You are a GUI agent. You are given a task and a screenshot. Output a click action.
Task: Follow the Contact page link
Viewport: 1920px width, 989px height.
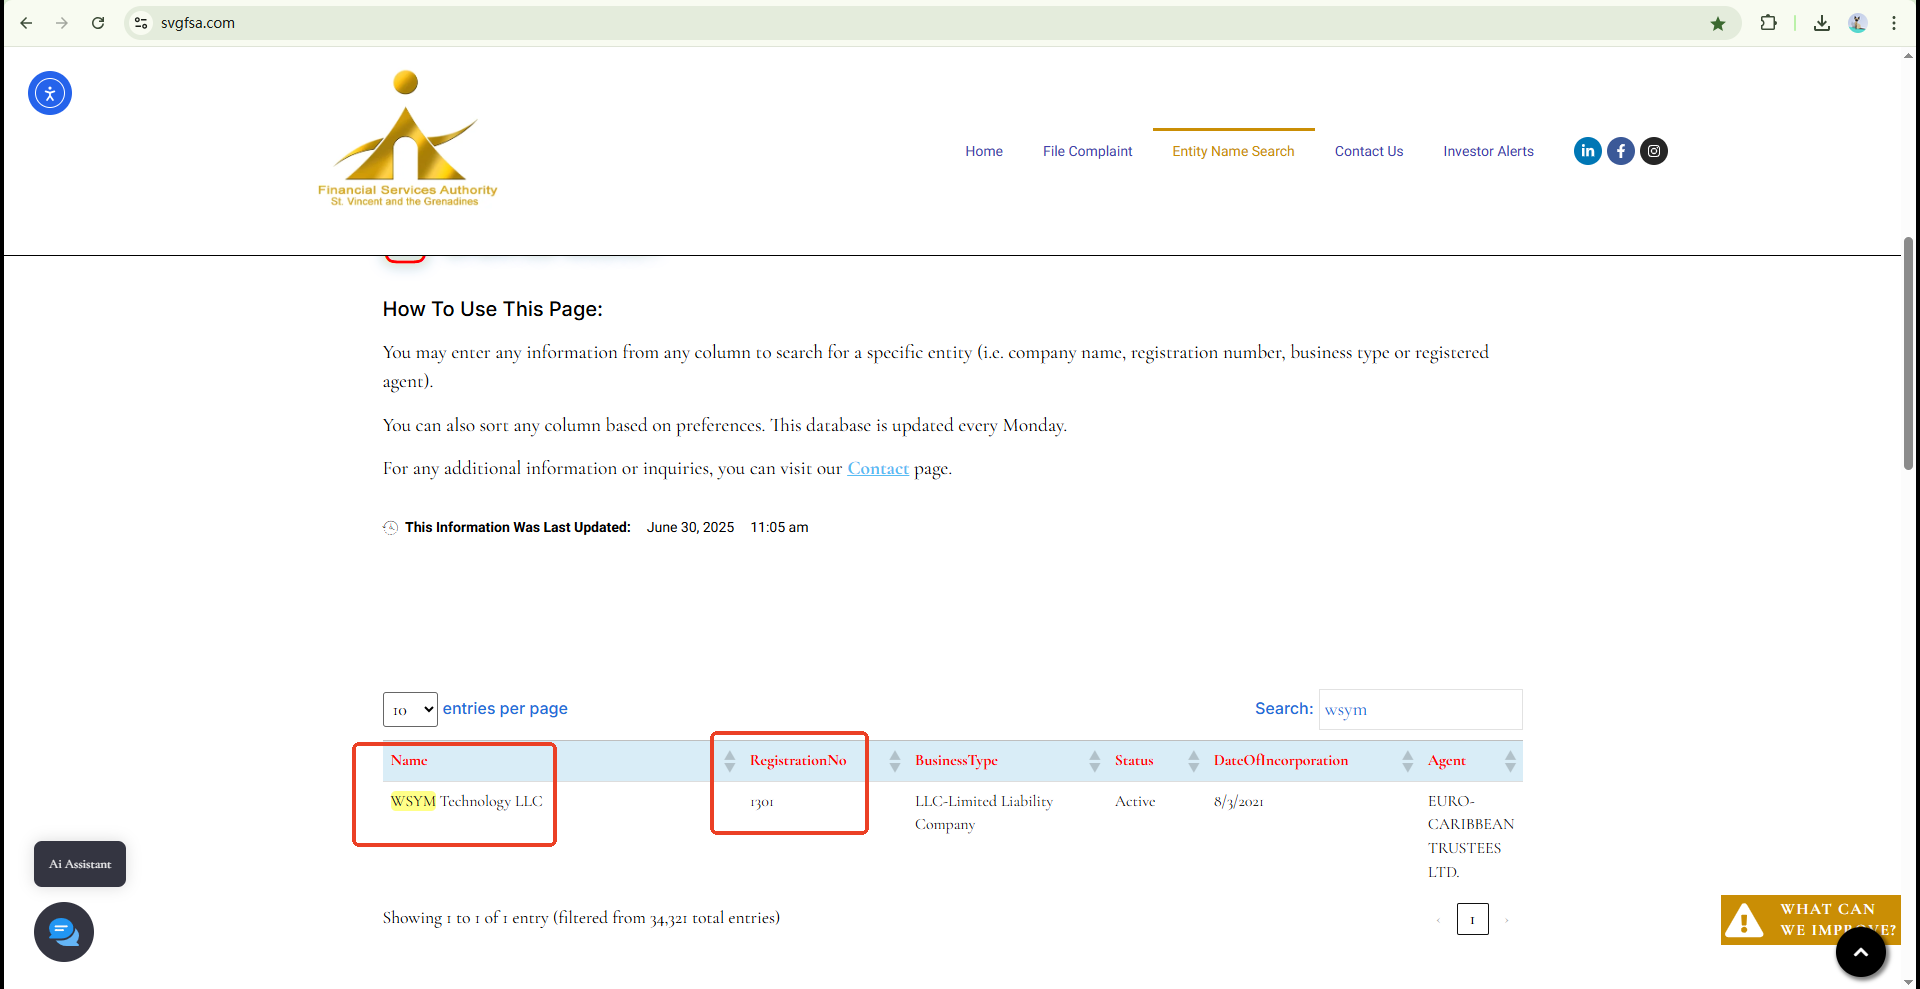coord(878,468)
